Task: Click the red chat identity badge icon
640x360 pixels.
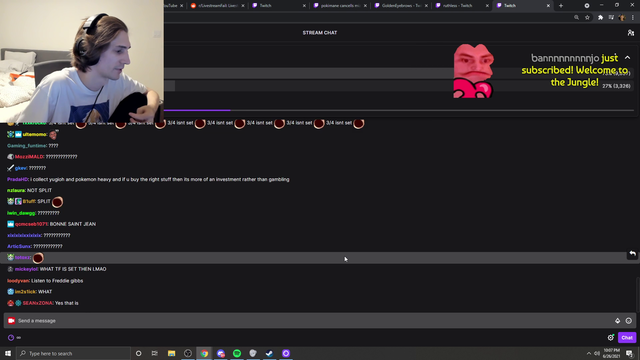Action: (x=11, y=321)
